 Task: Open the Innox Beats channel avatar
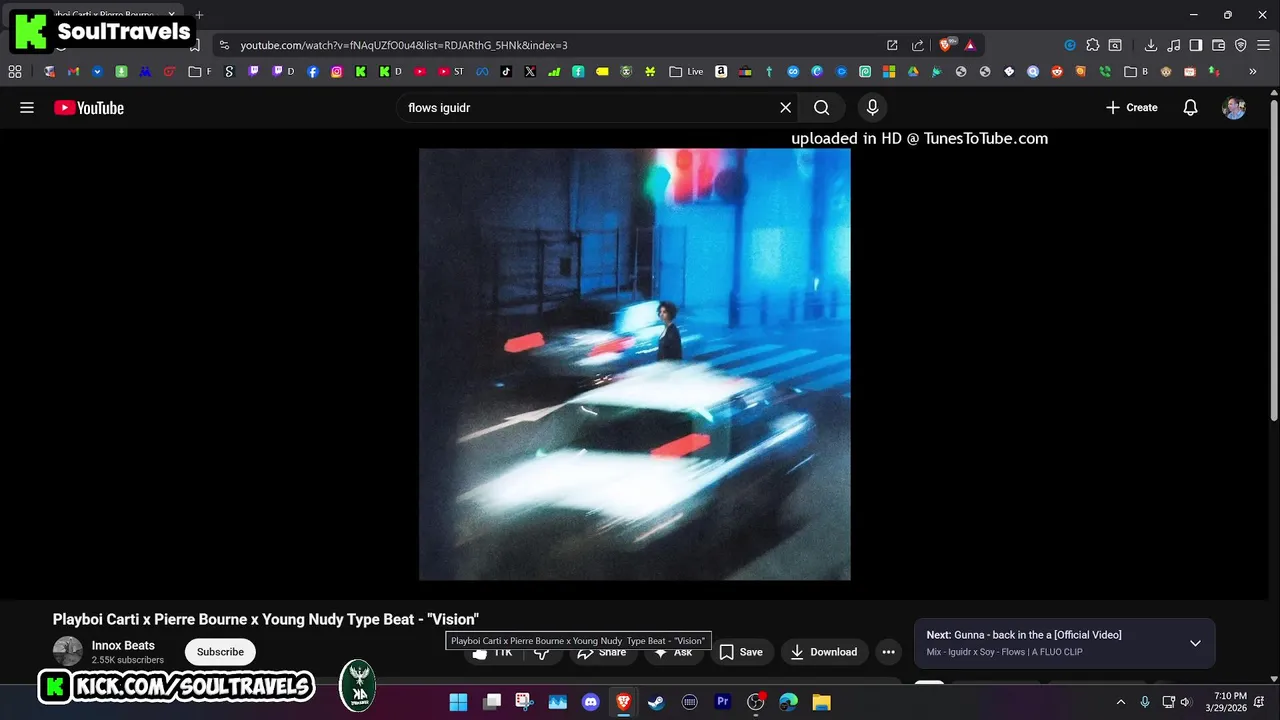click(x=68, y=651)
